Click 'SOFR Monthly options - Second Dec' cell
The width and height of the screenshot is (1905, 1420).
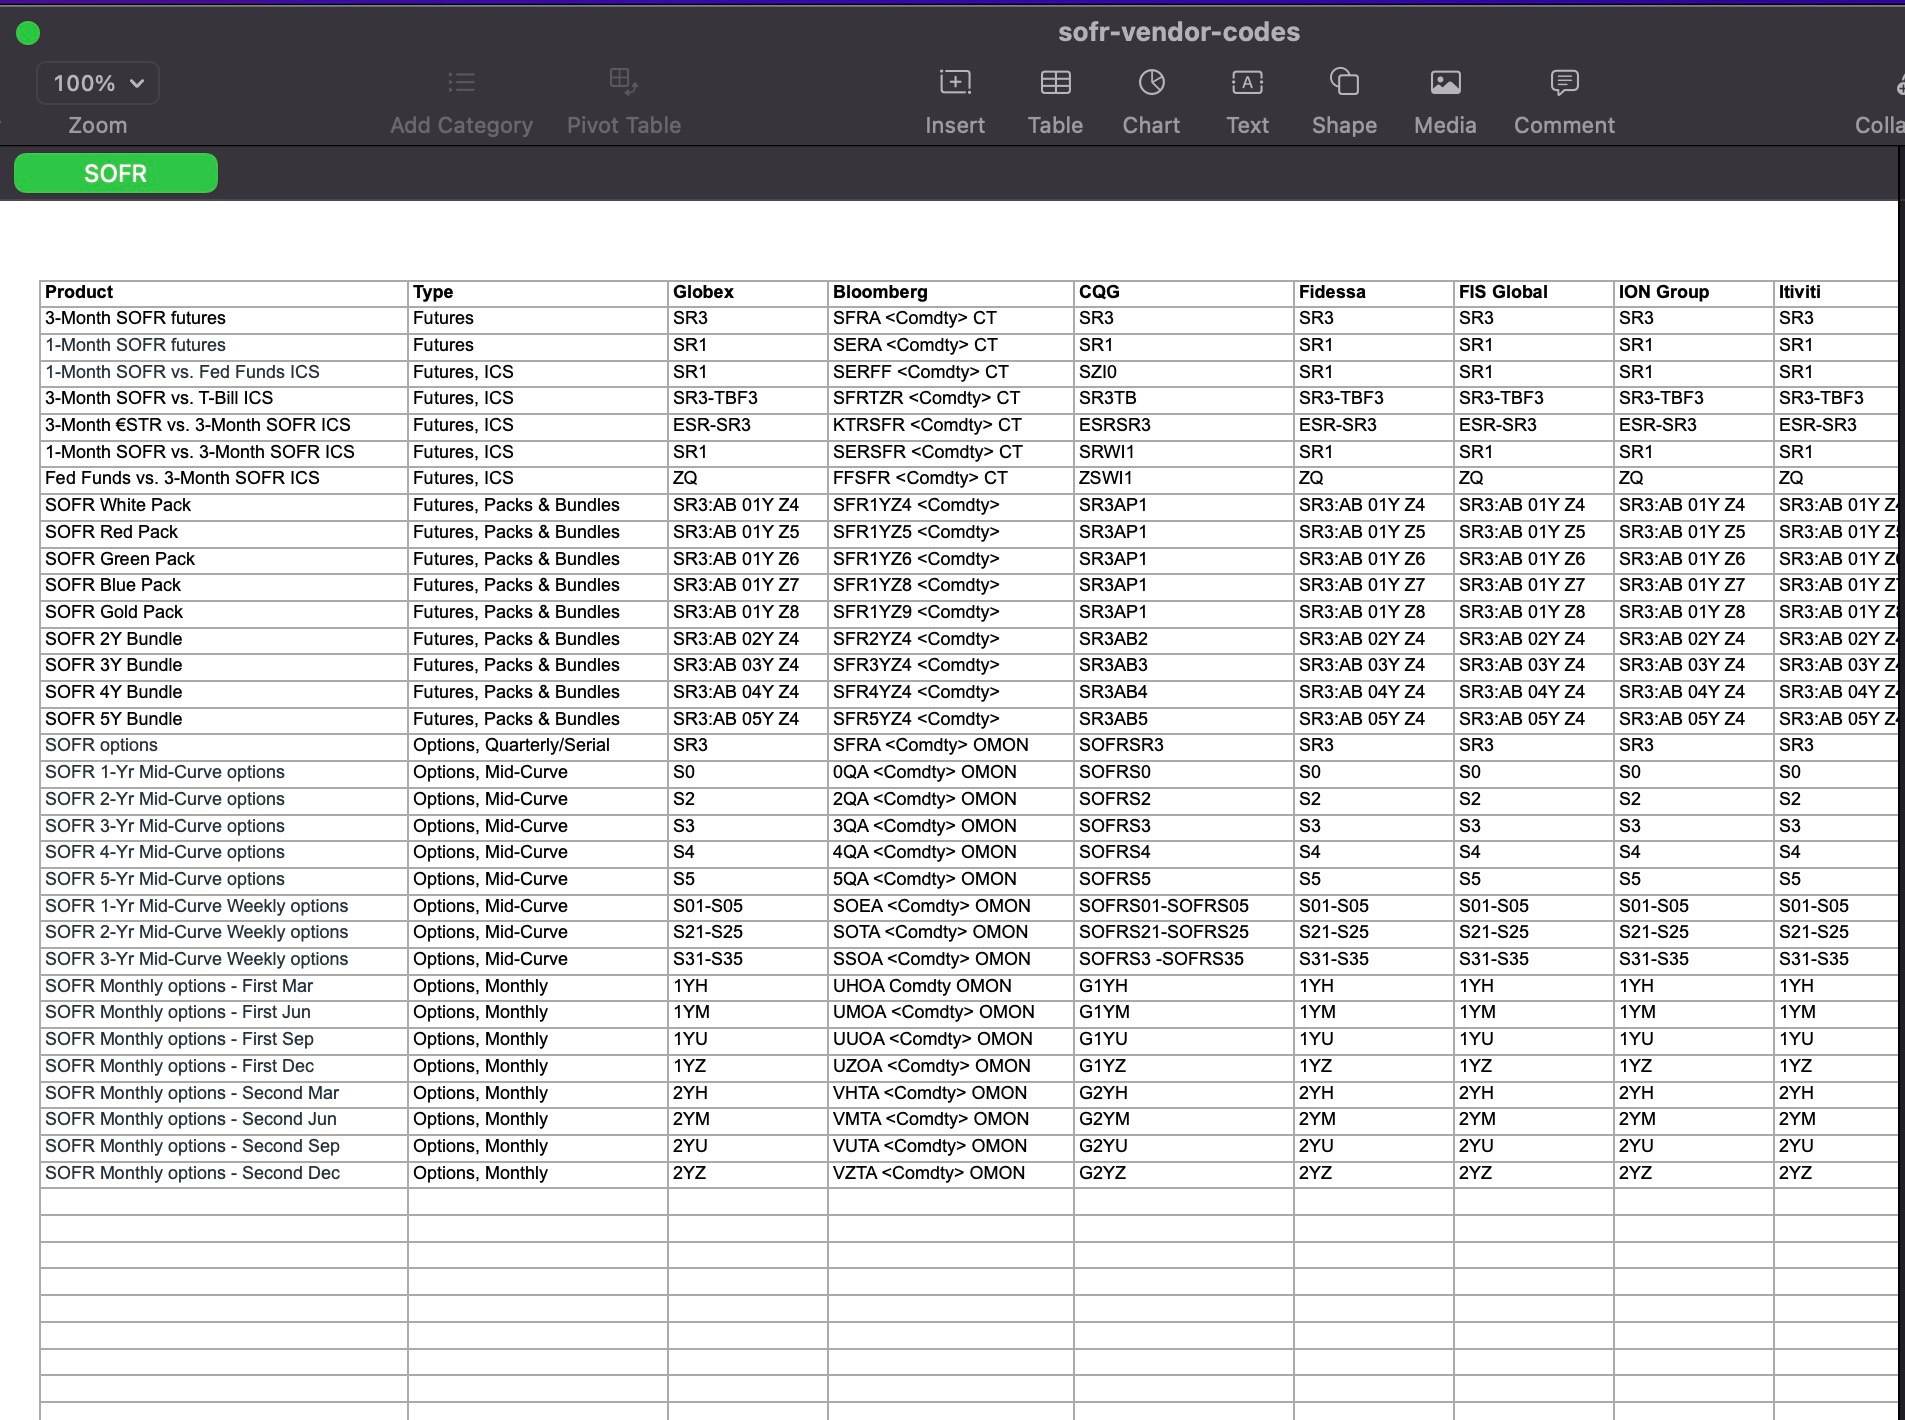(x=224, y=1173)
